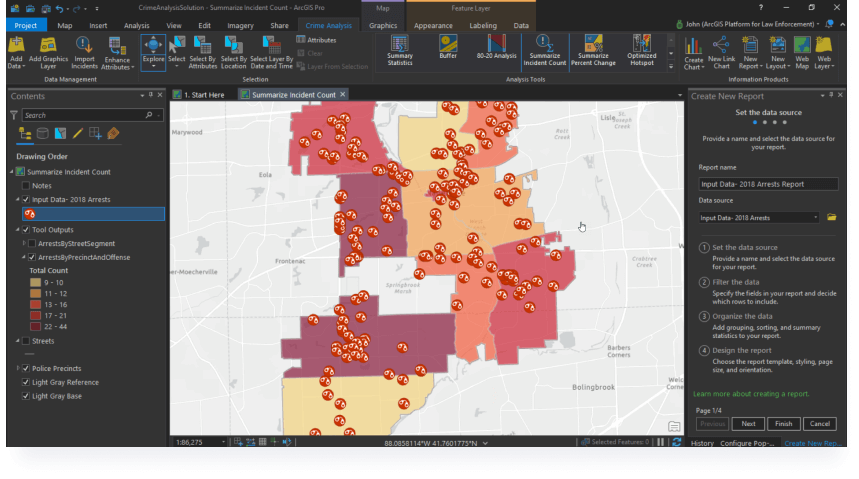Viewport: 859px width, 479px height.
Task: Switch to List By Editing view
Action: (77, 133)
